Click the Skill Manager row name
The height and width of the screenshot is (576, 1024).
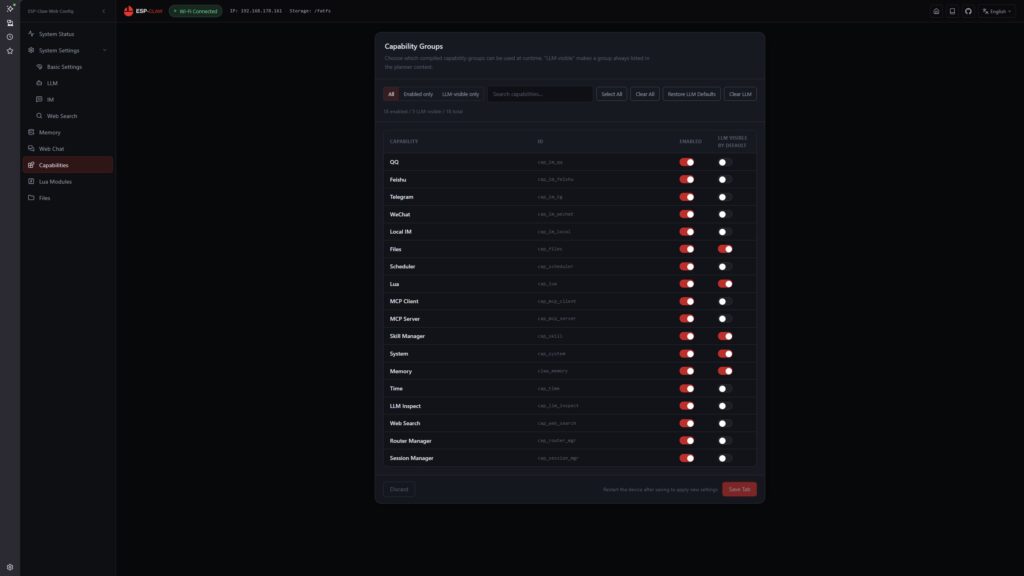[407, 336]
